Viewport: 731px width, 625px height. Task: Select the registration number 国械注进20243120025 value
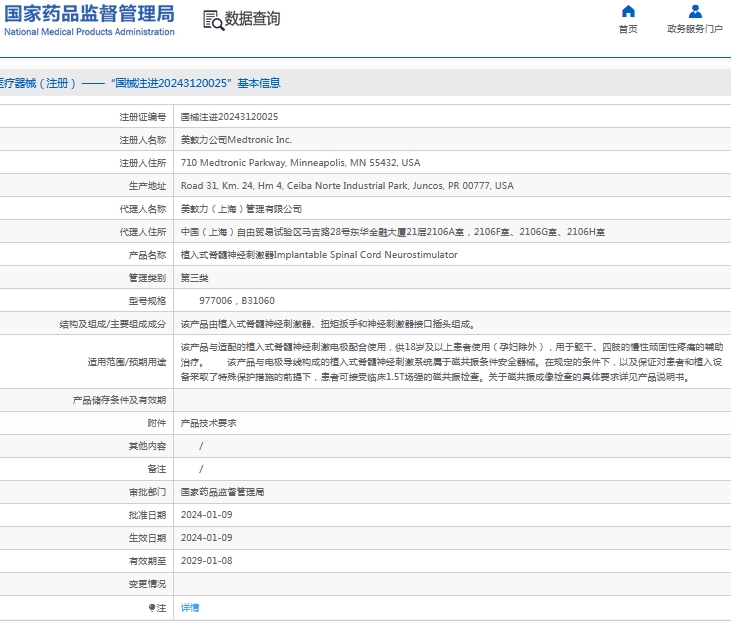[x=229, y=117]
